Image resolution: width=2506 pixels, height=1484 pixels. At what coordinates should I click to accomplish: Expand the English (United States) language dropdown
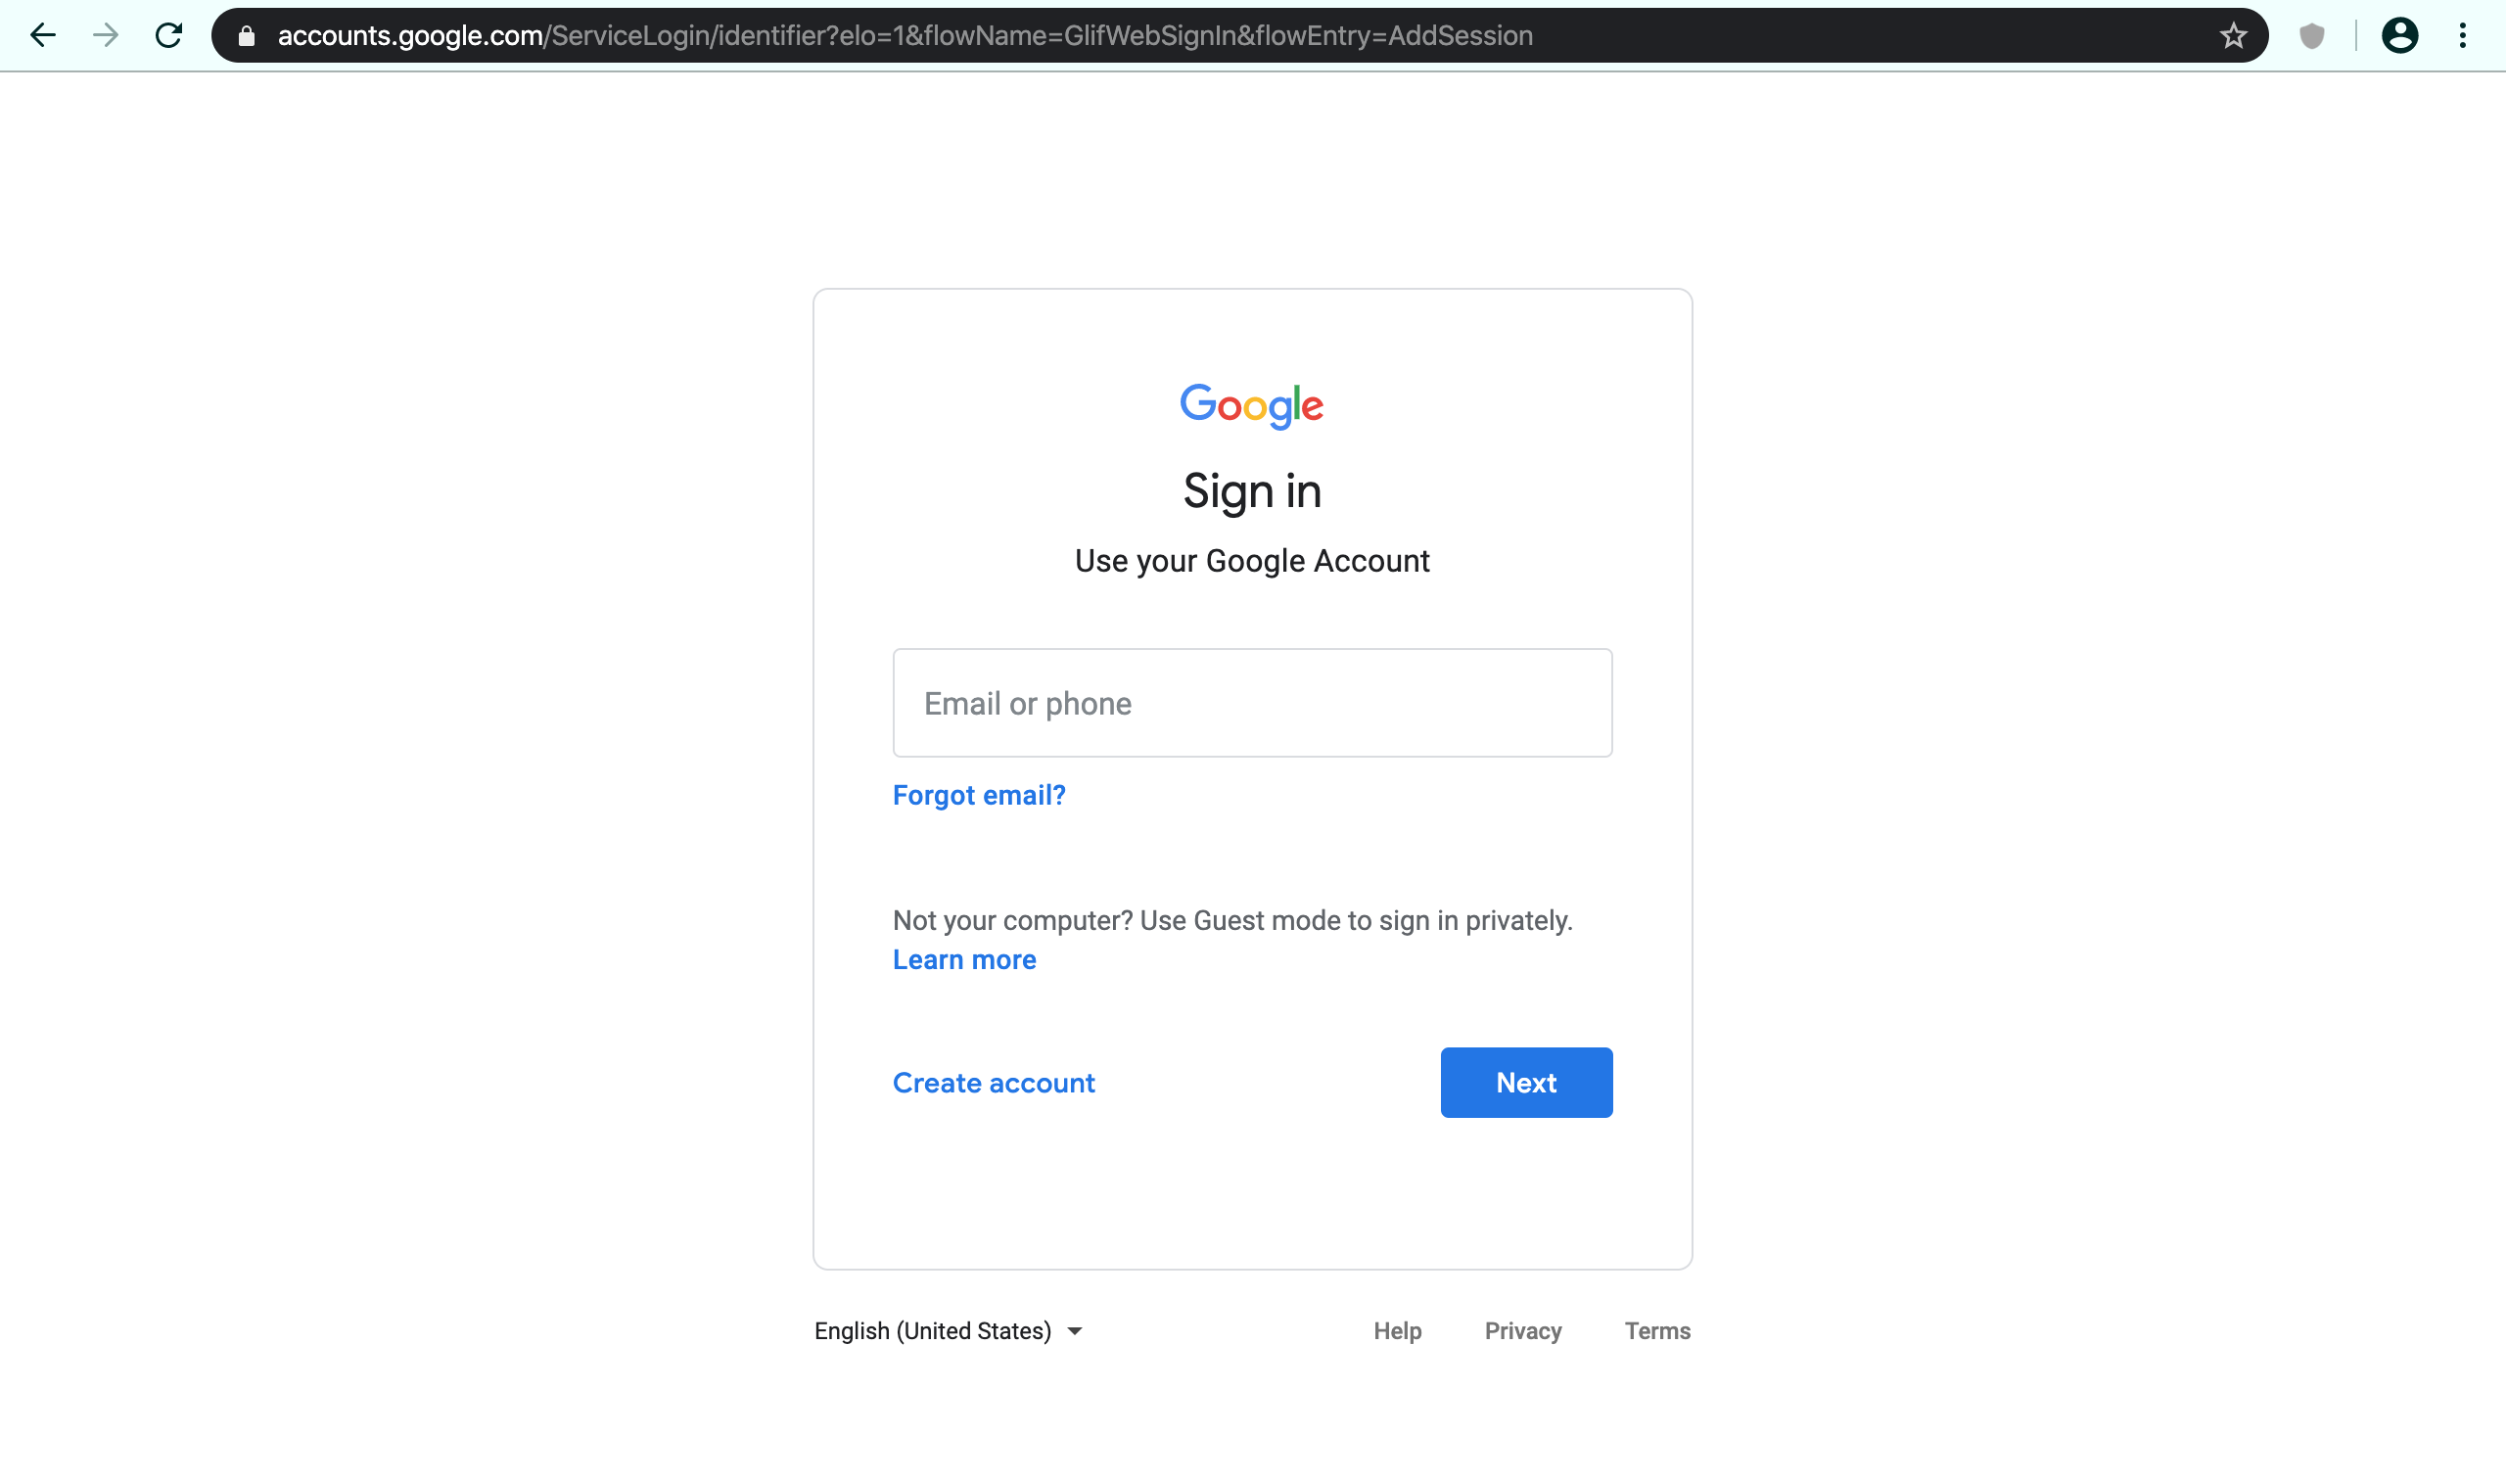click(948, 1331)
